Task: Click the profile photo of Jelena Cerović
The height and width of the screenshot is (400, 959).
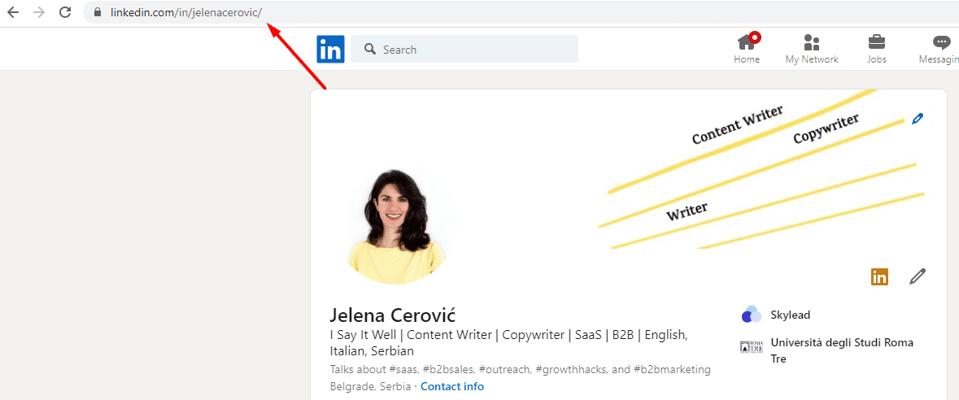Action: (x=396, y=226)
